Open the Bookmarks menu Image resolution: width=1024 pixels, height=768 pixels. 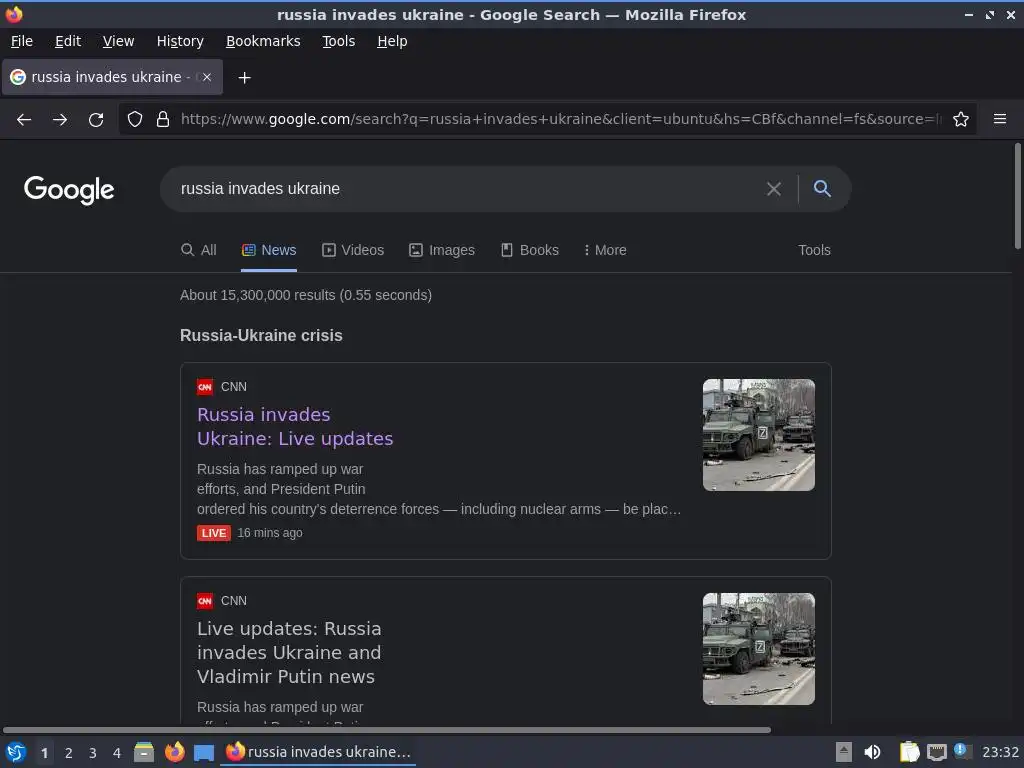point(263,41)
